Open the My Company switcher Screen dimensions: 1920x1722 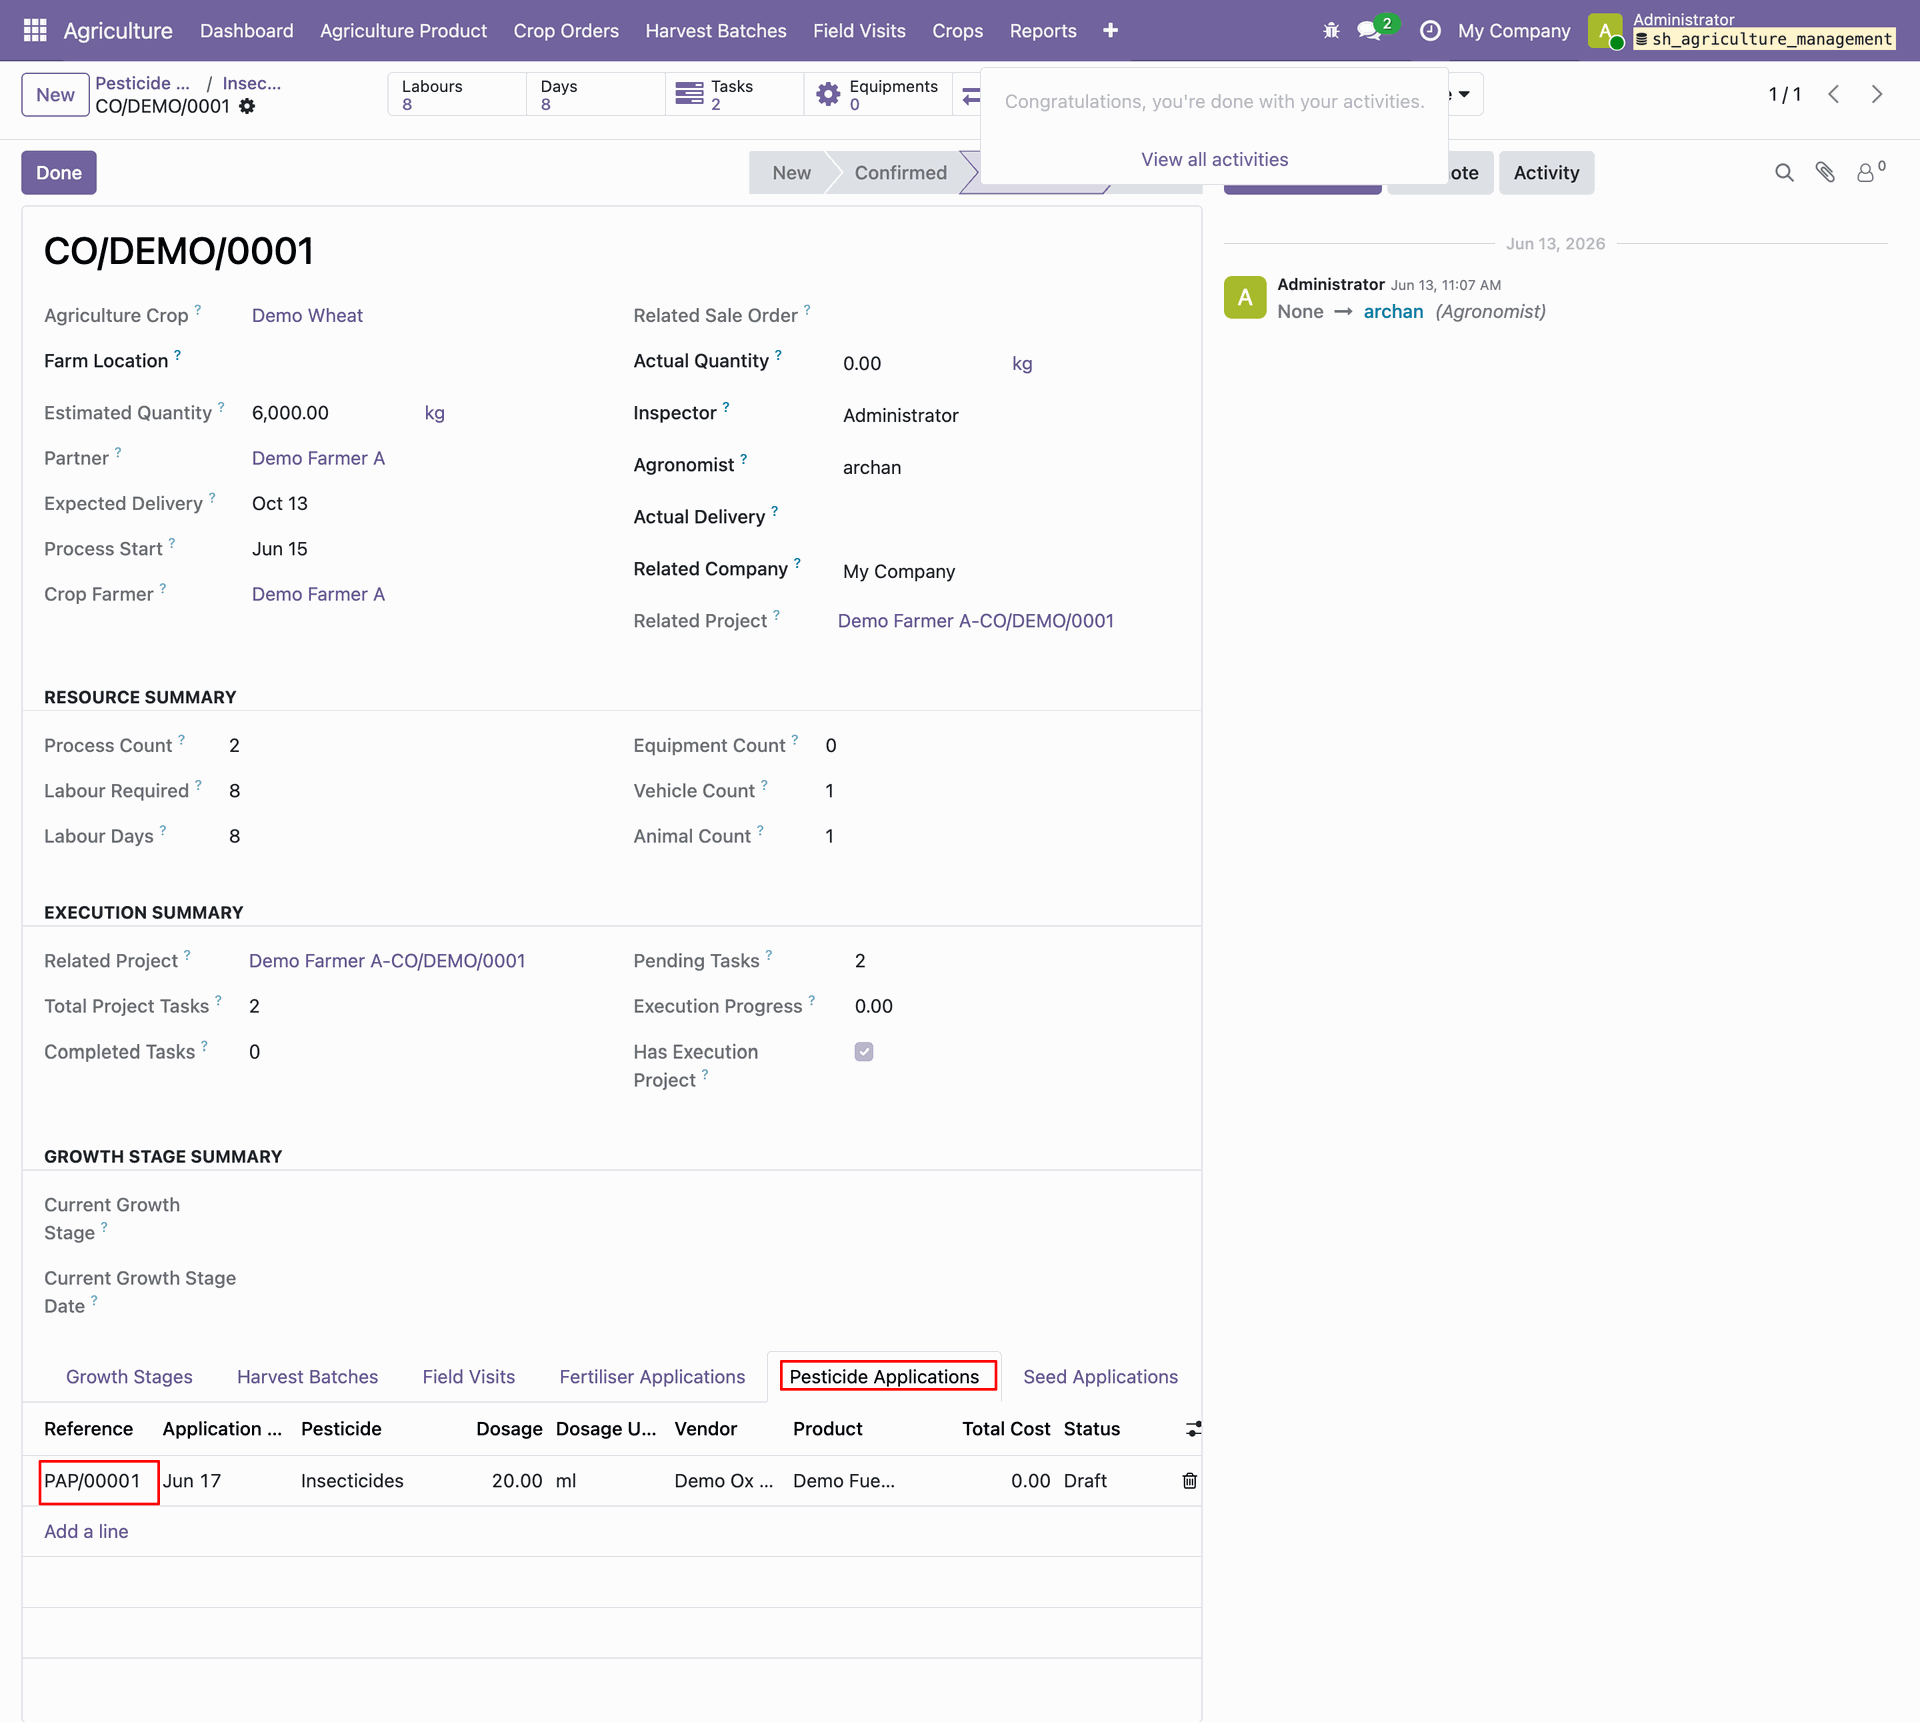(1514, 30)
